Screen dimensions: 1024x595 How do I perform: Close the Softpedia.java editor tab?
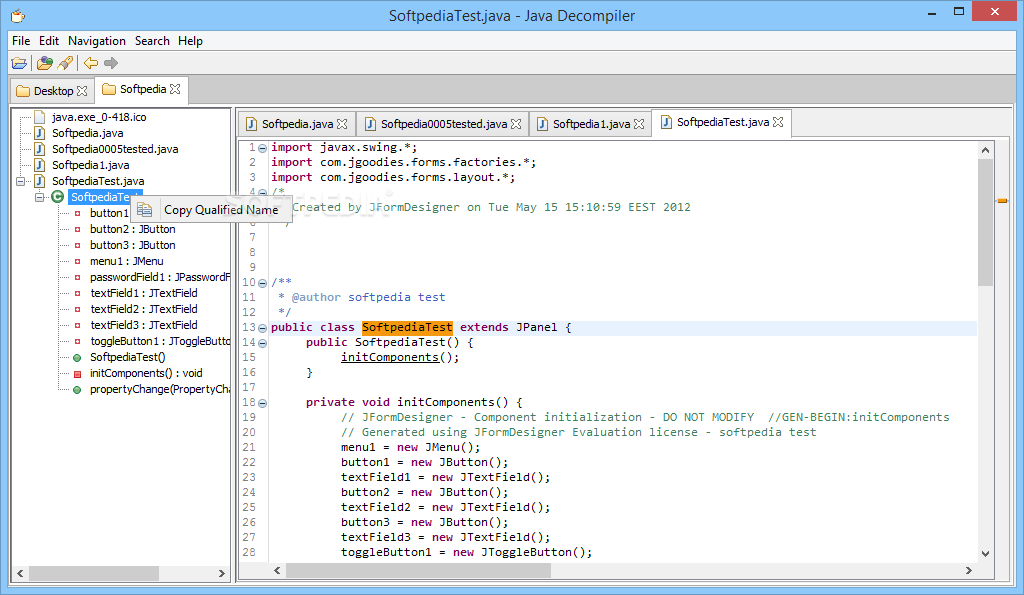point(343,124)
